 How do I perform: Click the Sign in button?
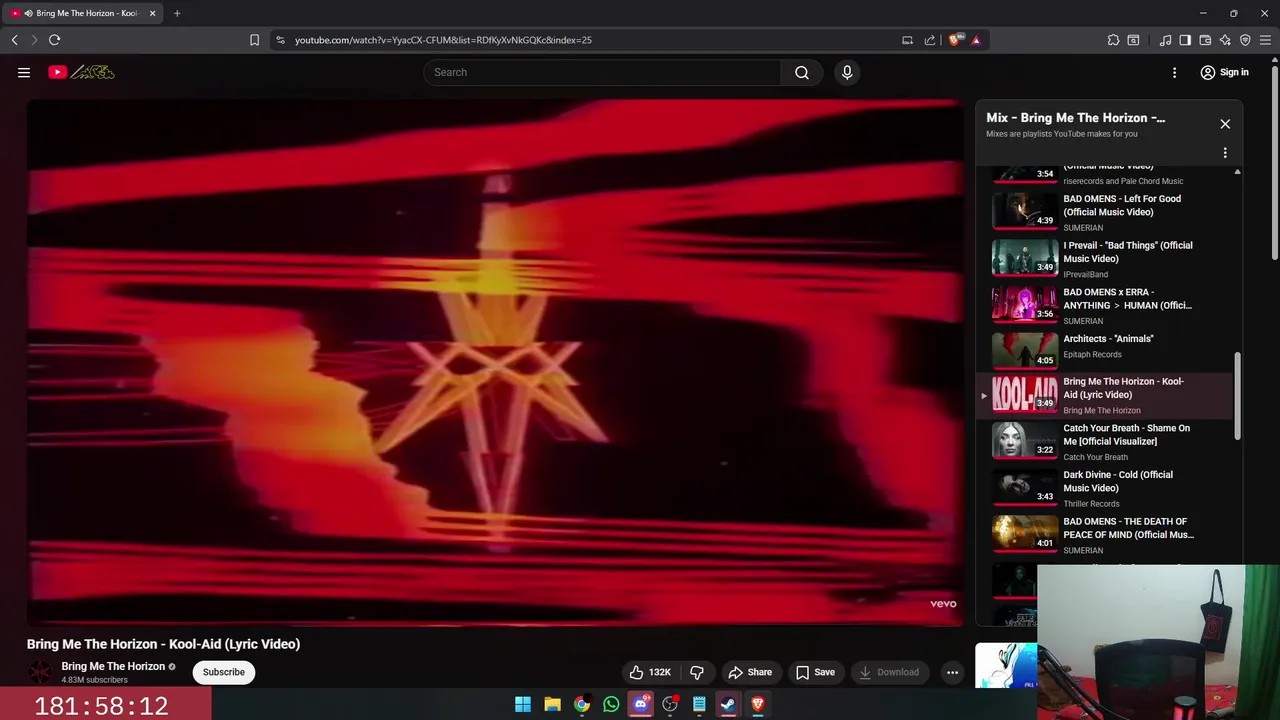[1224, 72]
